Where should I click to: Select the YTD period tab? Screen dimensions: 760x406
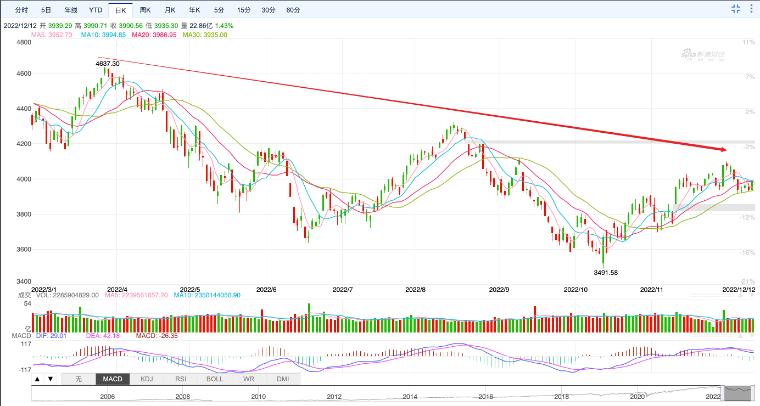(95, 10)
